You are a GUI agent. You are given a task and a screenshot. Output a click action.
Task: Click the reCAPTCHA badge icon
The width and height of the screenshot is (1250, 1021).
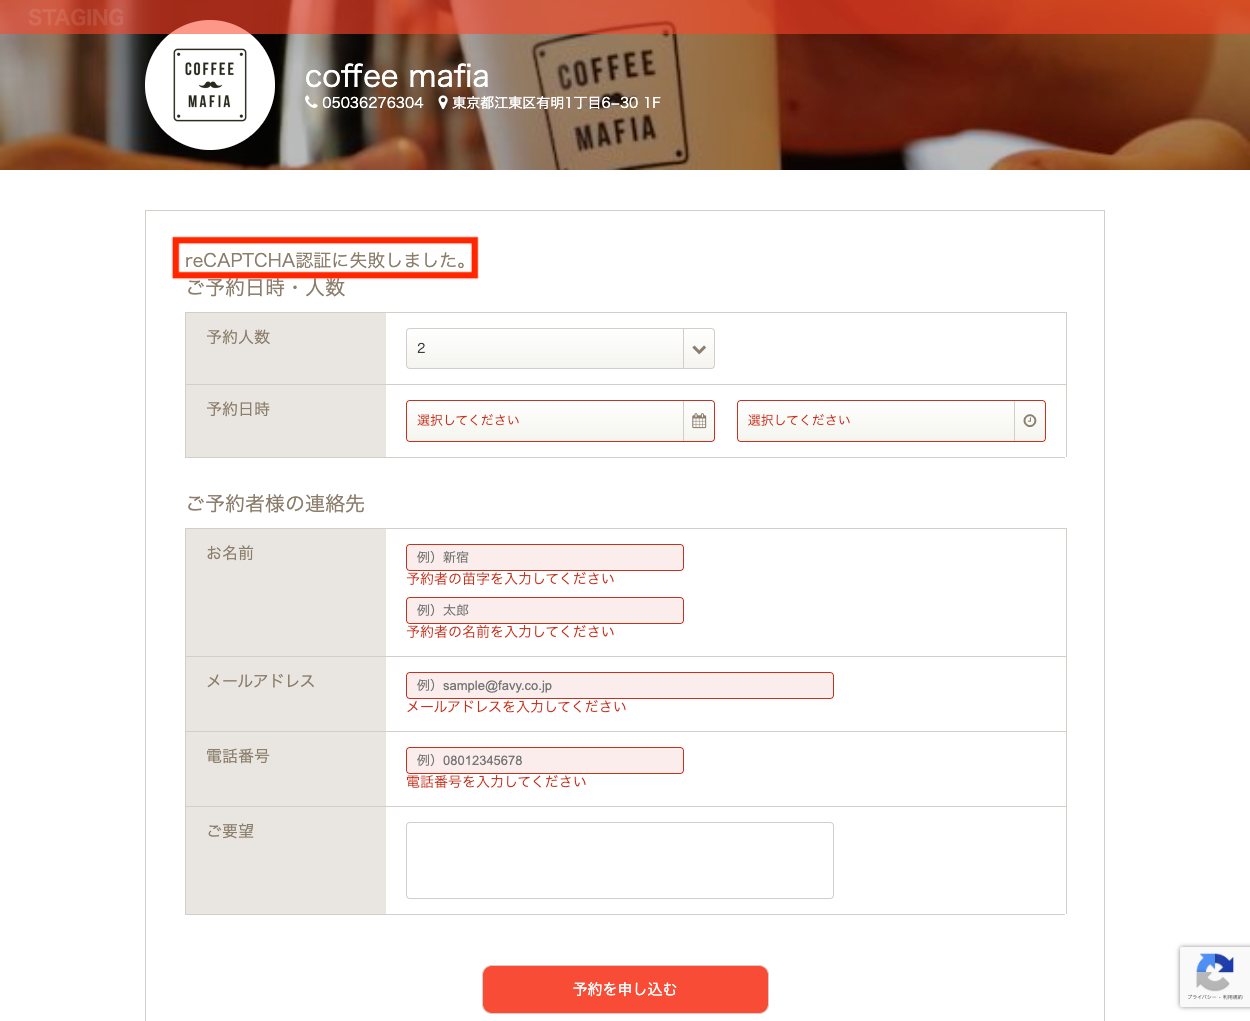[1214, 976]
